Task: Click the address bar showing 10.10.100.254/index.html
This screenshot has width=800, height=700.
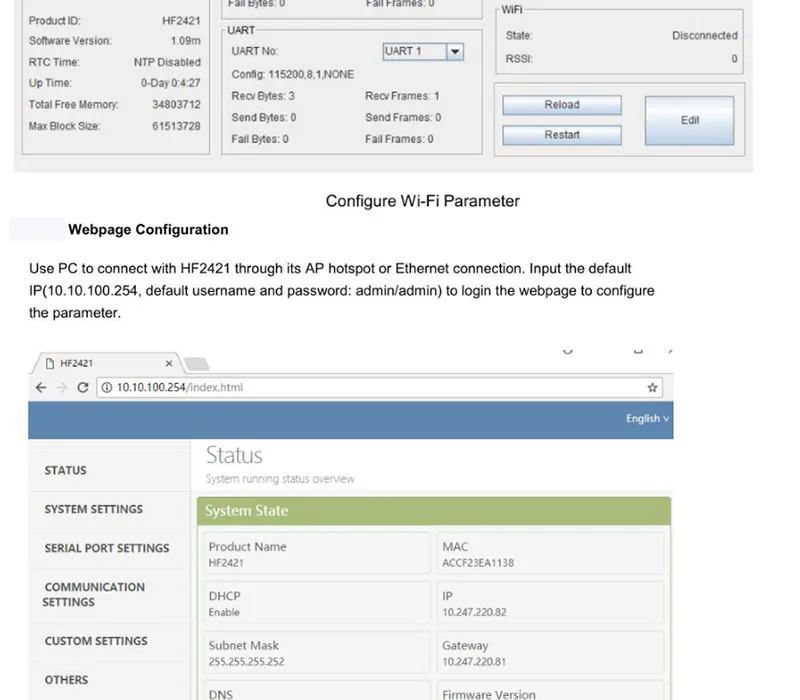Action: click(379, 388)
